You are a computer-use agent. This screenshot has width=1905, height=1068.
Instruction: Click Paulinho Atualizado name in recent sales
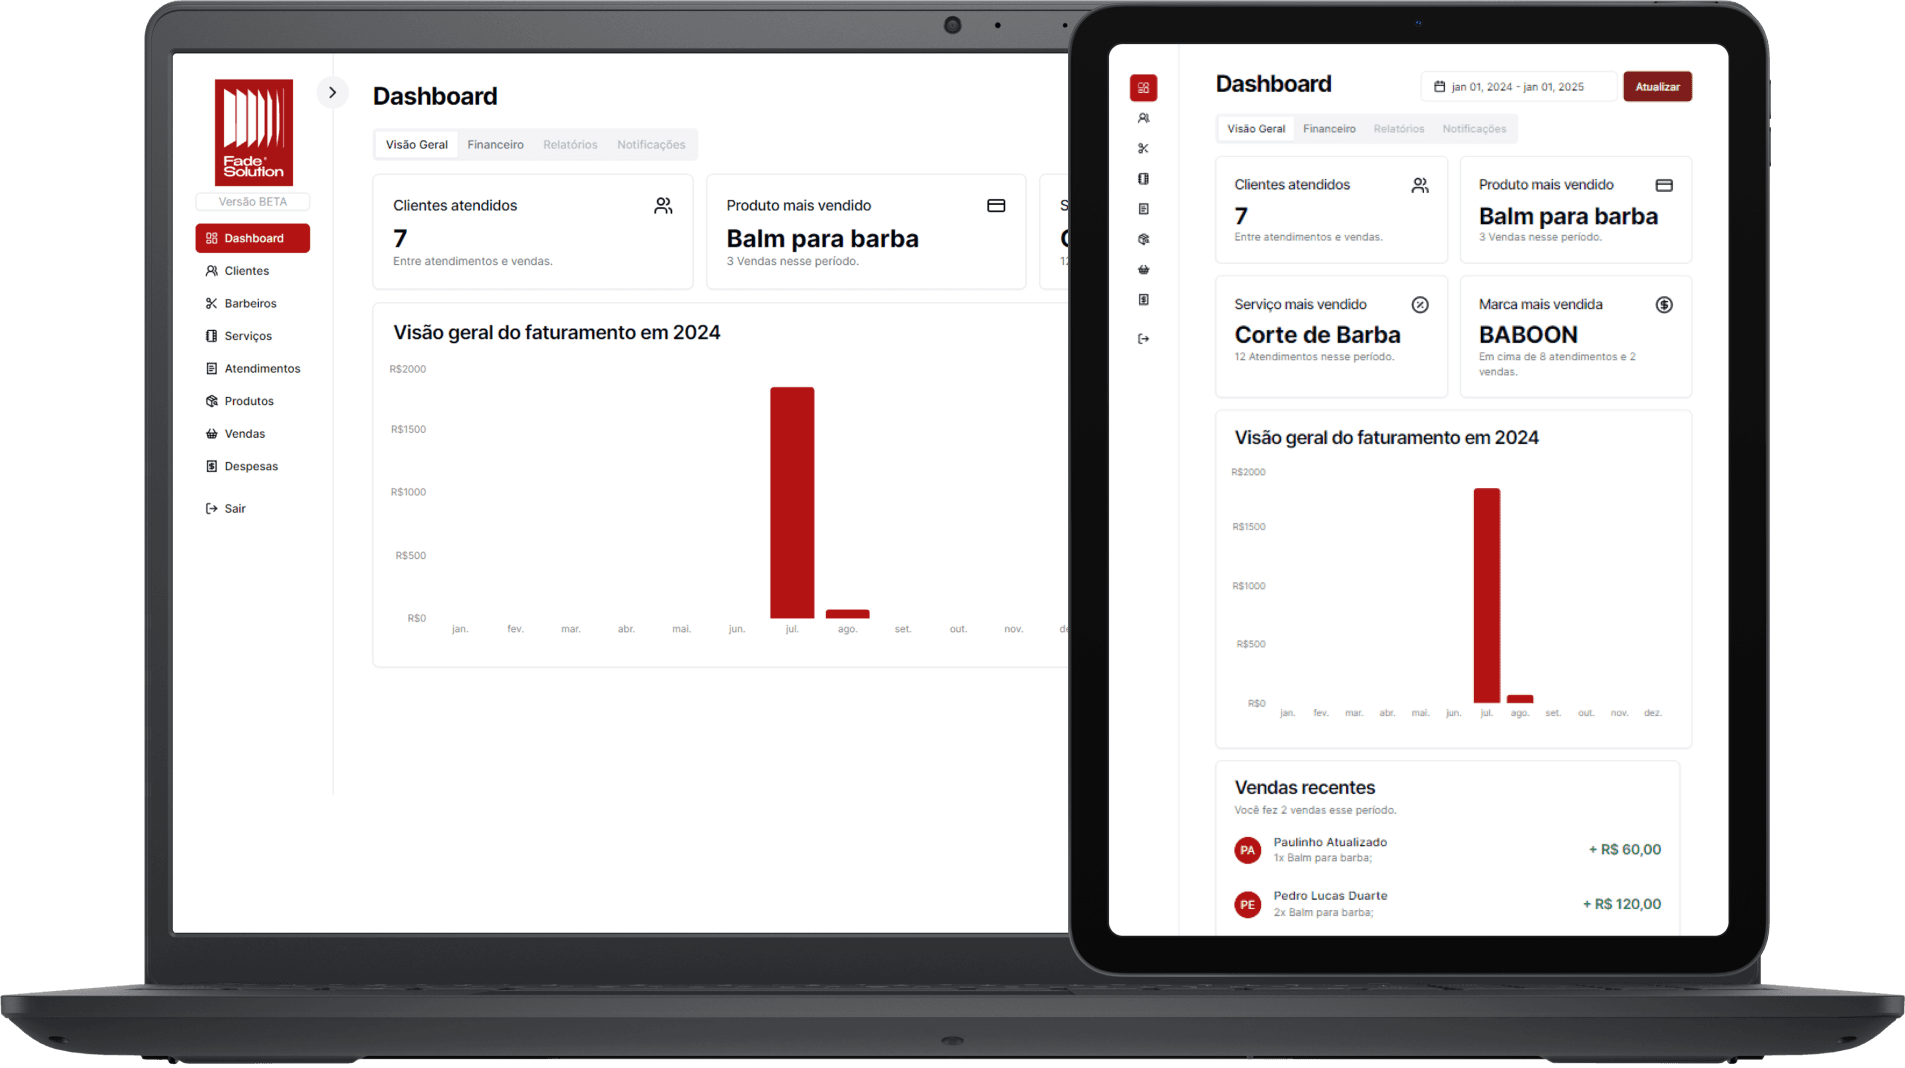[1330, 842]
